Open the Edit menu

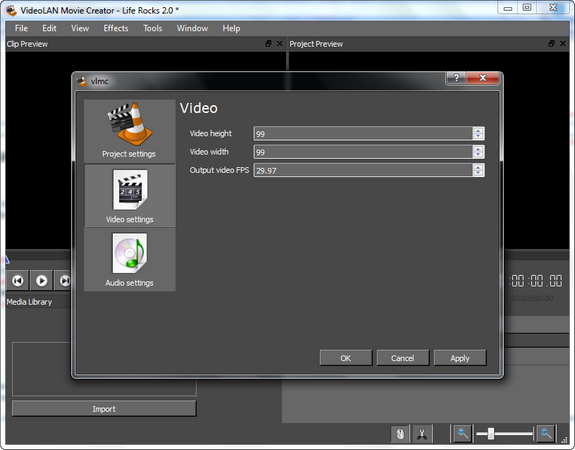click(x=49, y=28)
